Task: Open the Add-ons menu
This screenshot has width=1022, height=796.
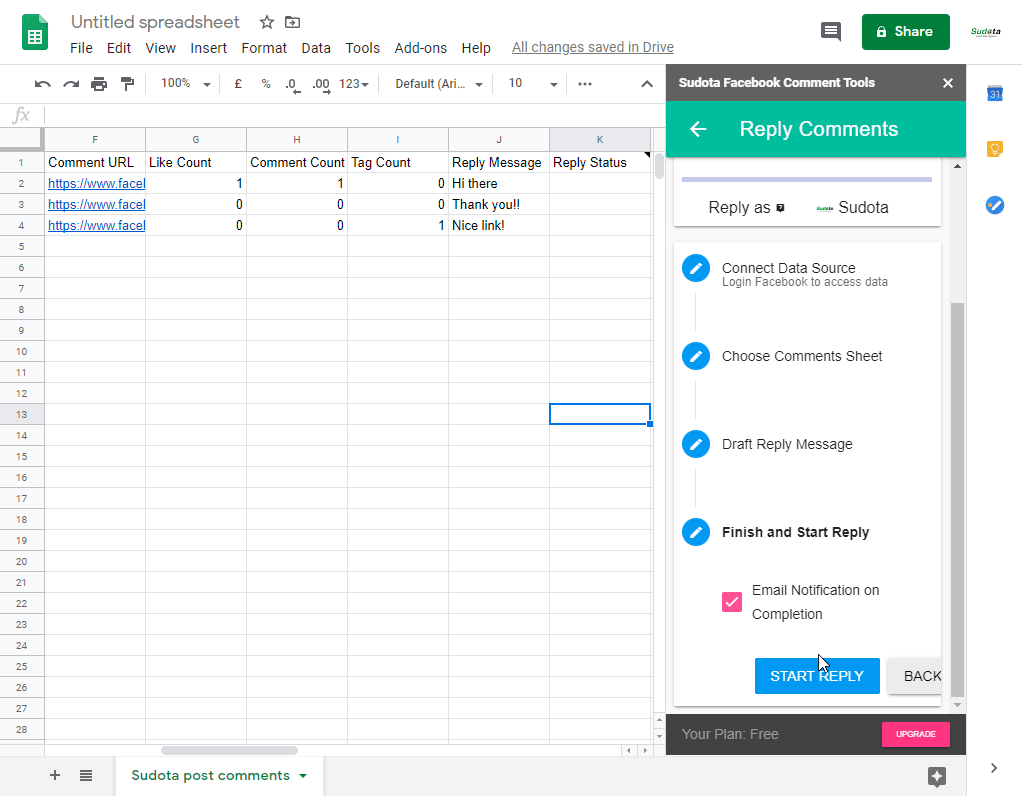Action: pos(420,48)
